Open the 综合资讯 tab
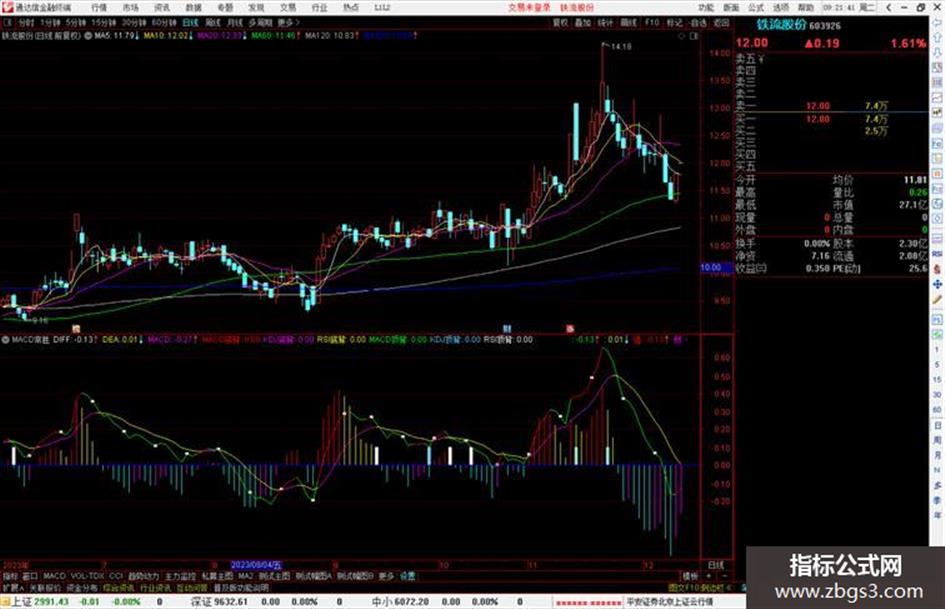 [118, 588]
